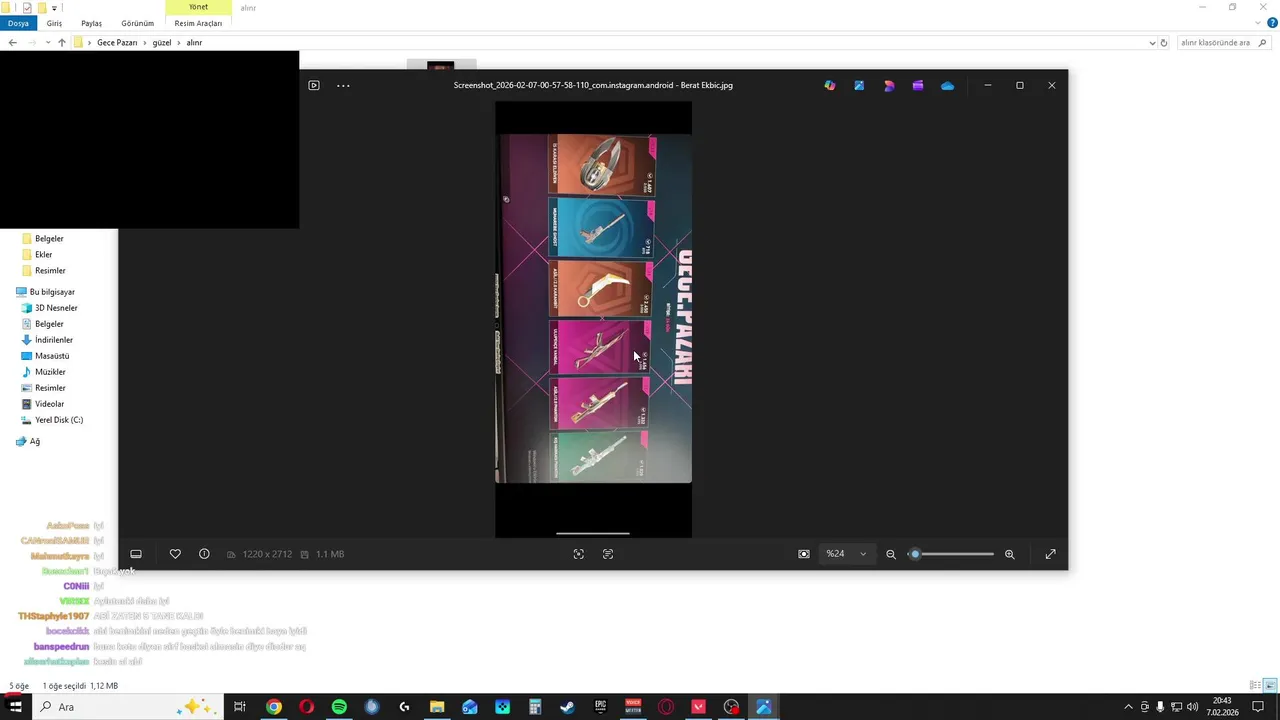The width and height of the screenshot is (1280, 720).
Task: Open Müzikler in sidebar
Action: [x=50, y=372]
